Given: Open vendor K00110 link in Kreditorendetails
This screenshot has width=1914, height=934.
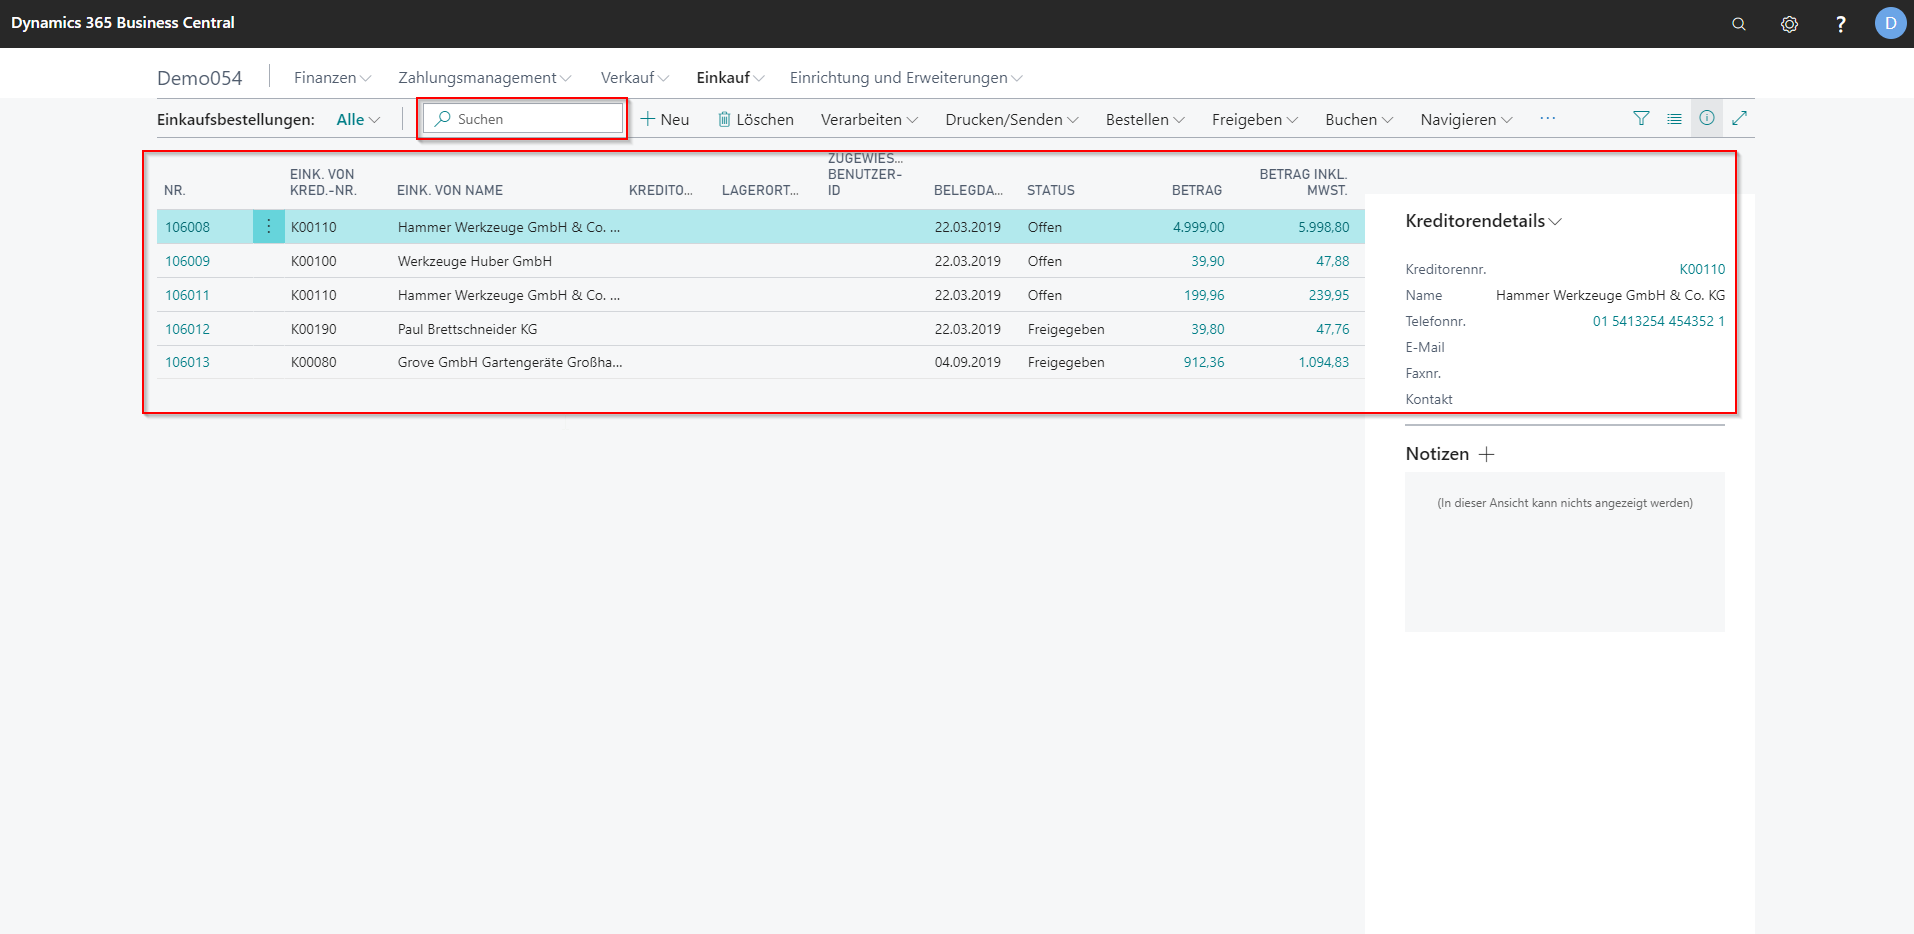Looking at the screenshot, I should coord(1702,269).
